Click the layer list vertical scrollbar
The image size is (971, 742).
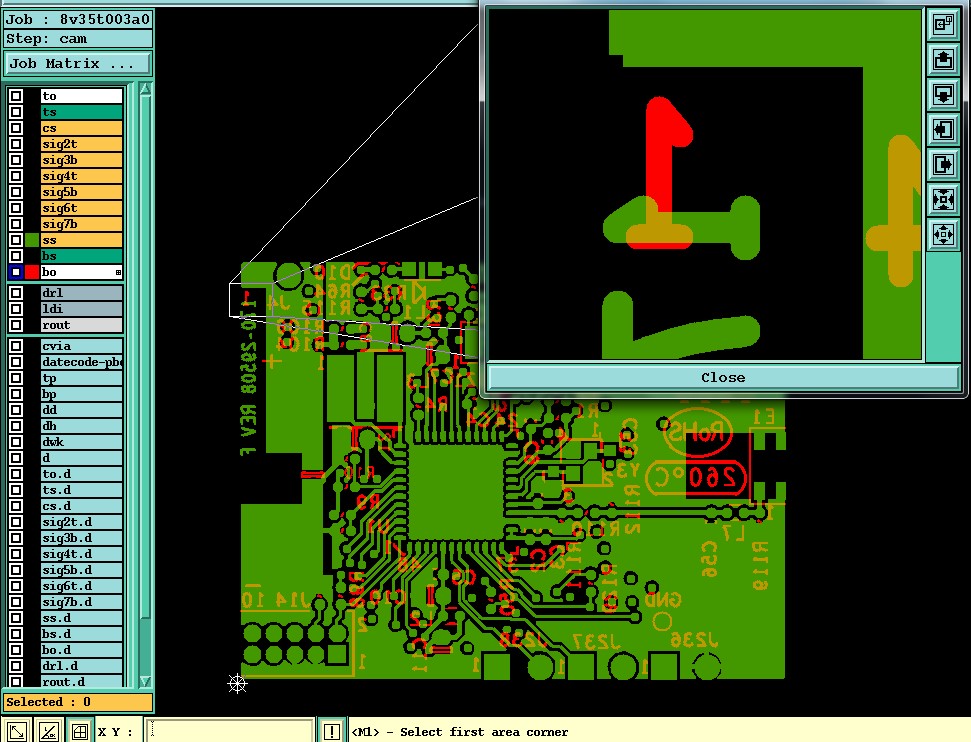click(x=145, y=384)
